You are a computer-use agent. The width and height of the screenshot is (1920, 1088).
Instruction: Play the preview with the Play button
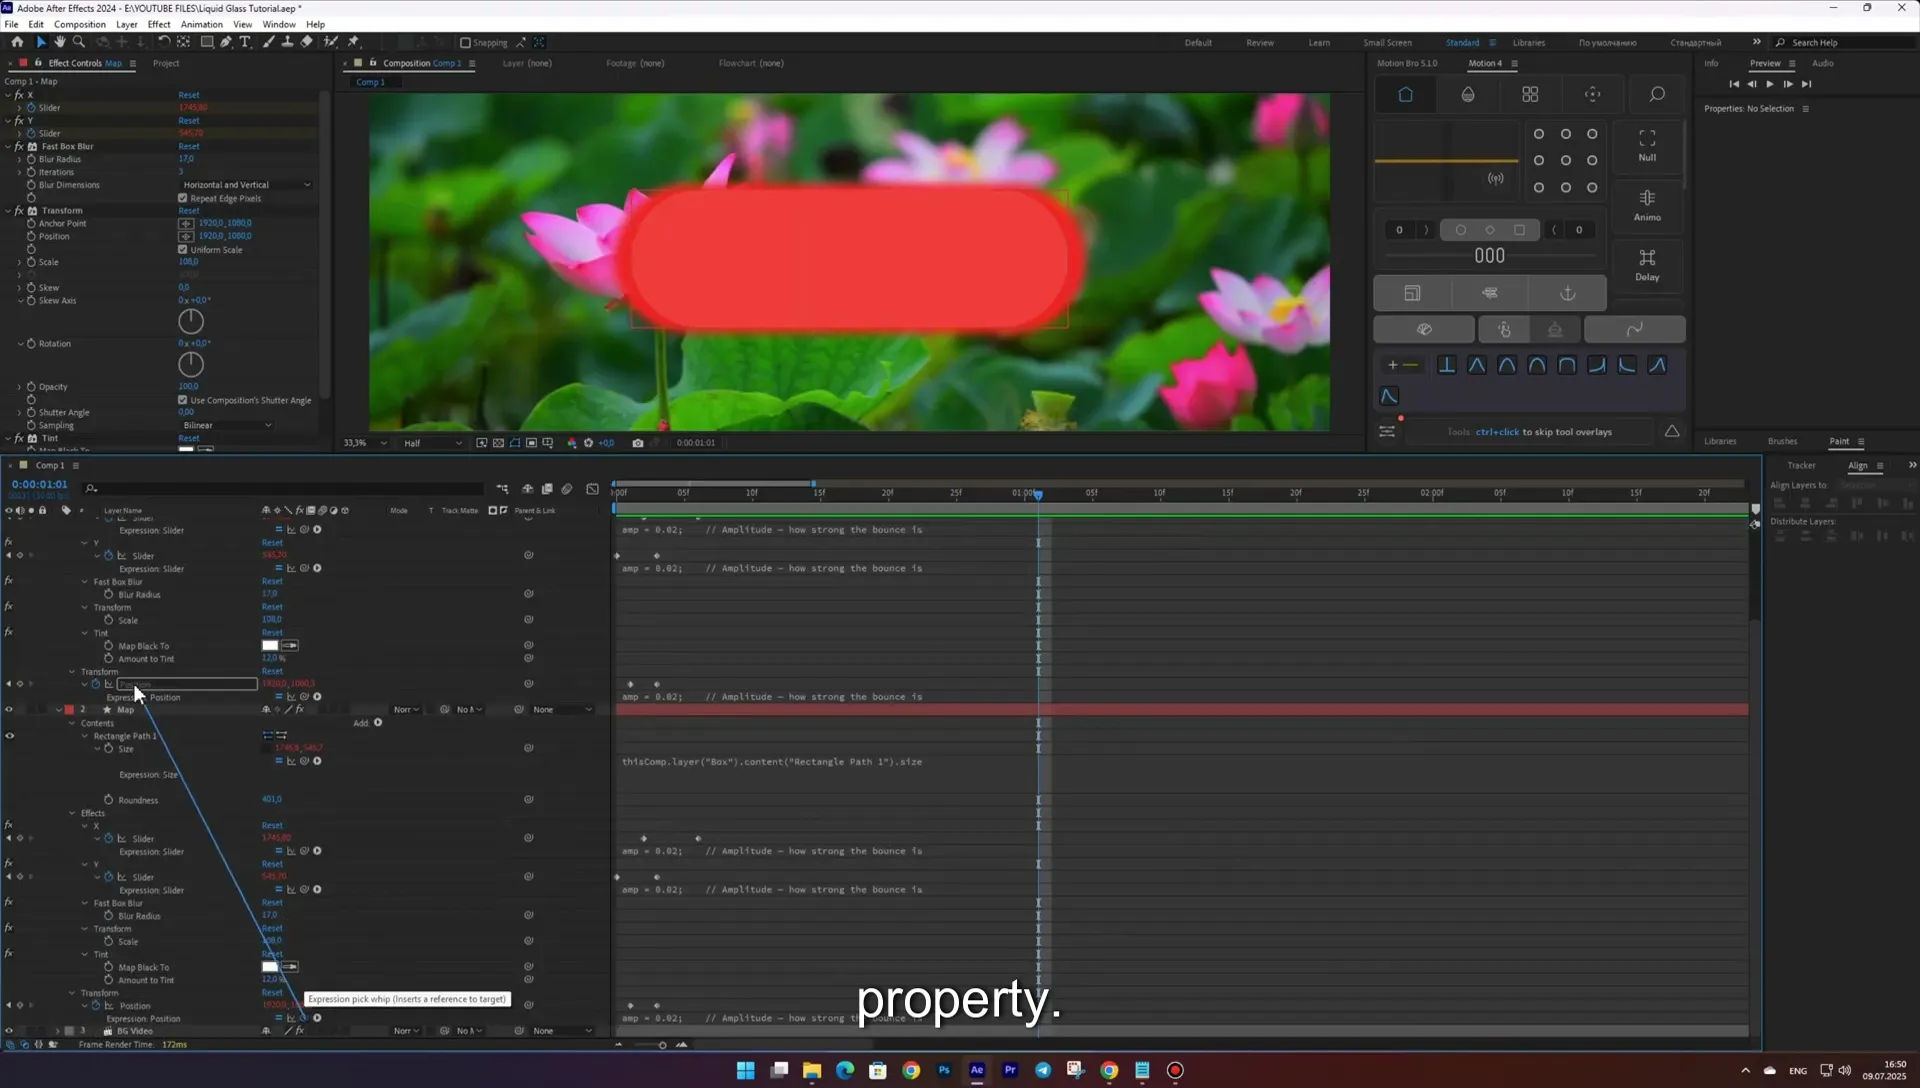click(1769, 84)
